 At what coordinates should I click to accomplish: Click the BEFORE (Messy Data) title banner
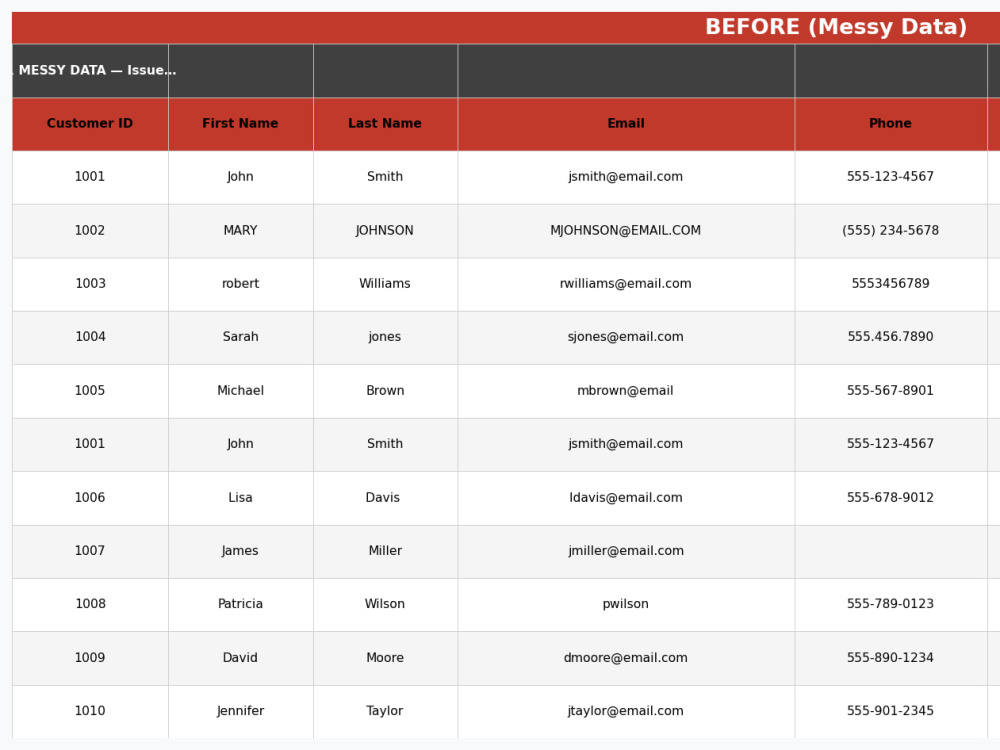[x=506, y=27]
